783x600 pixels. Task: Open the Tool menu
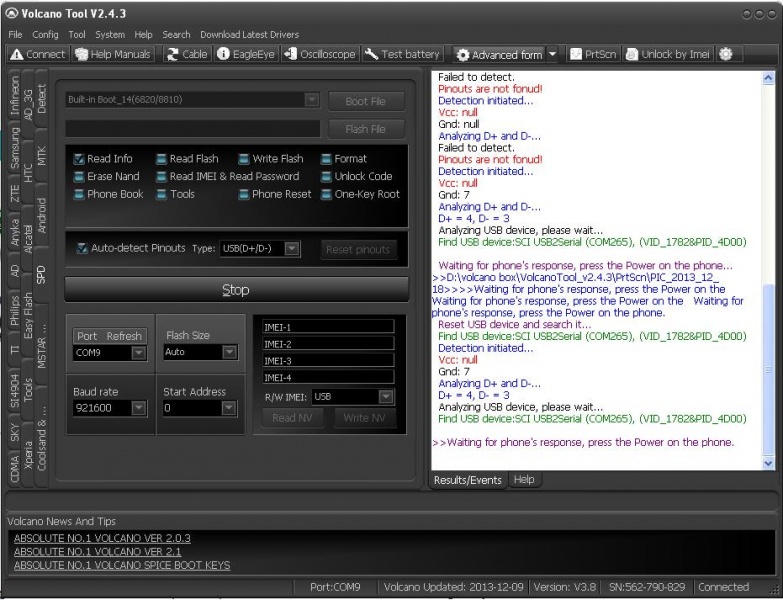tap(77, 34)
